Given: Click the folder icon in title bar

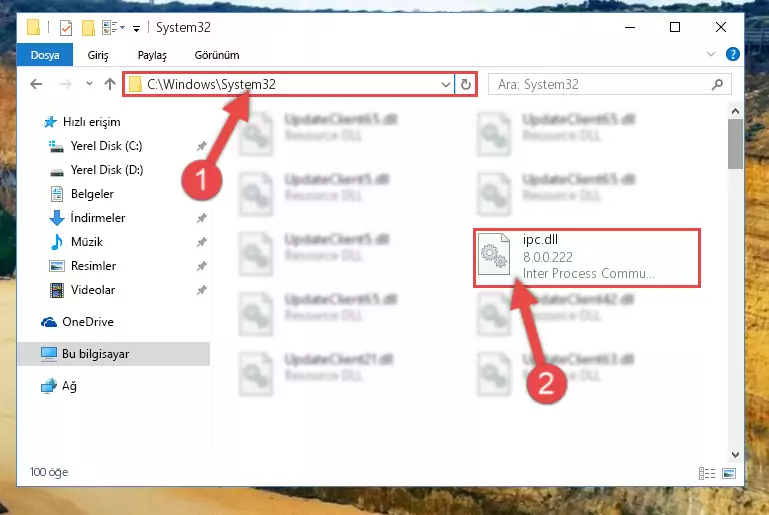Looking at the screenshot, I should pos(33,27).
